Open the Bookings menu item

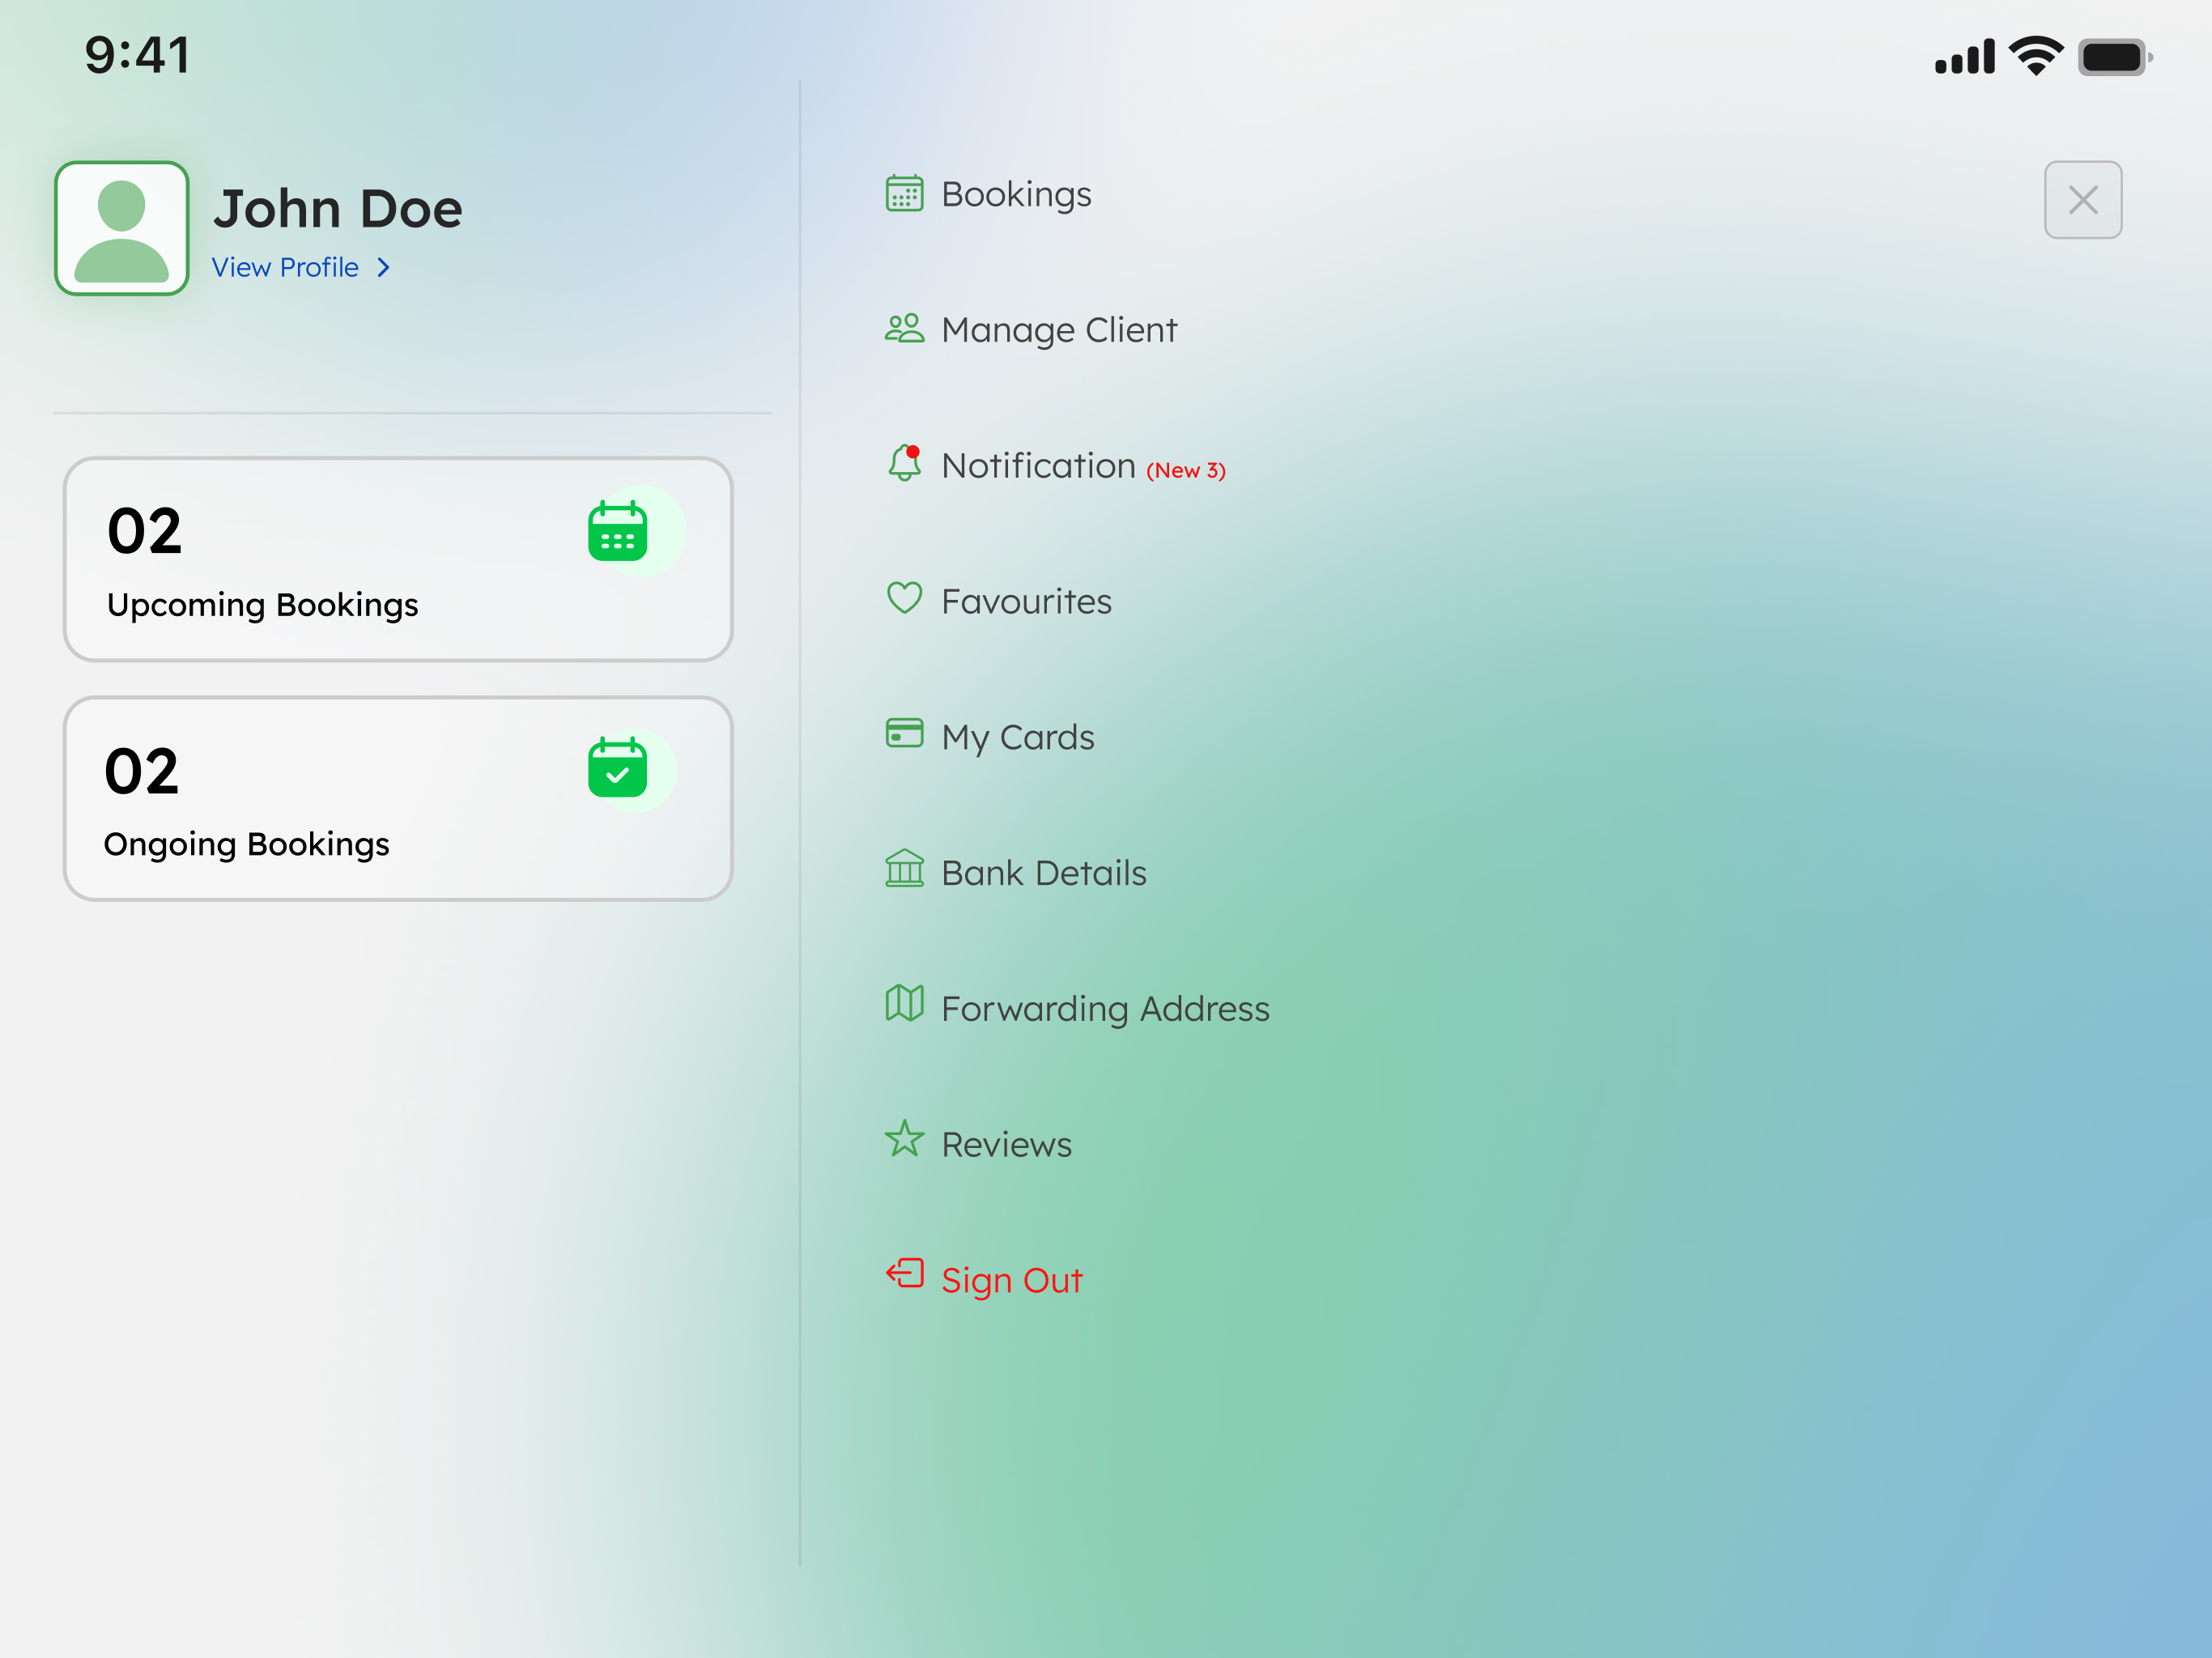(x=1016, y=194)
